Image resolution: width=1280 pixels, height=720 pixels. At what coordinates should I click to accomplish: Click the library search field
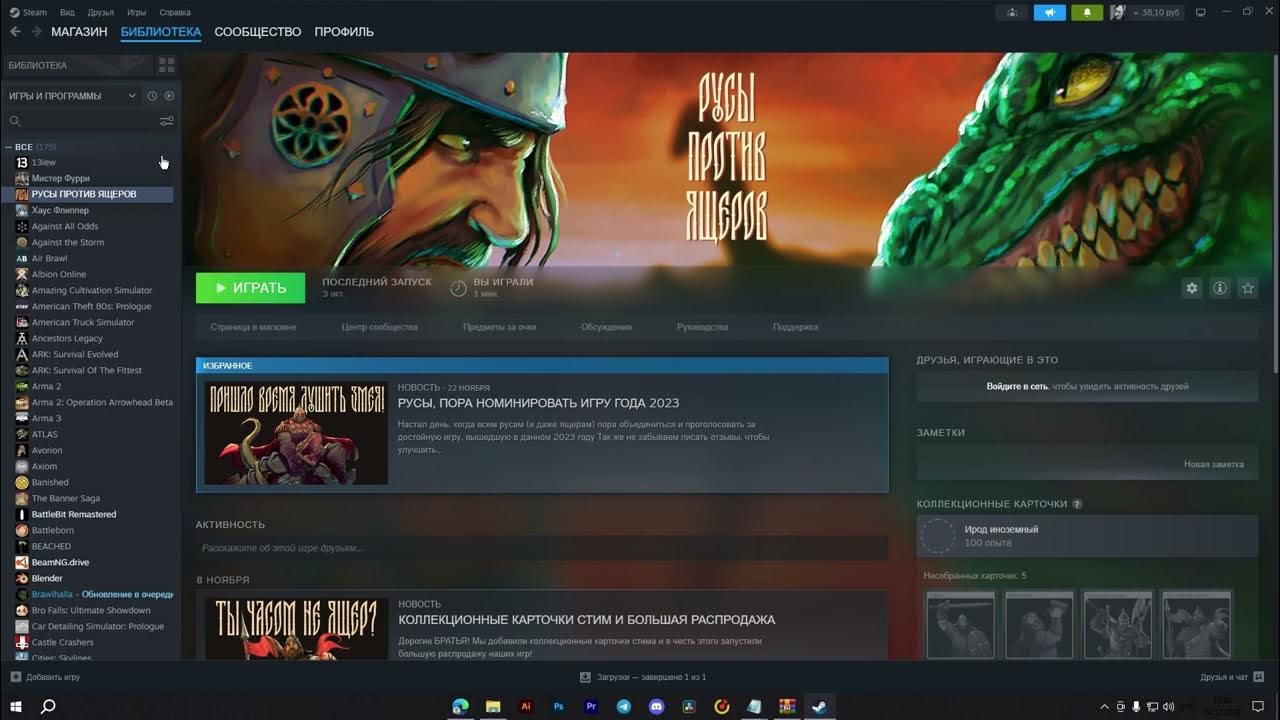point(82,121)
